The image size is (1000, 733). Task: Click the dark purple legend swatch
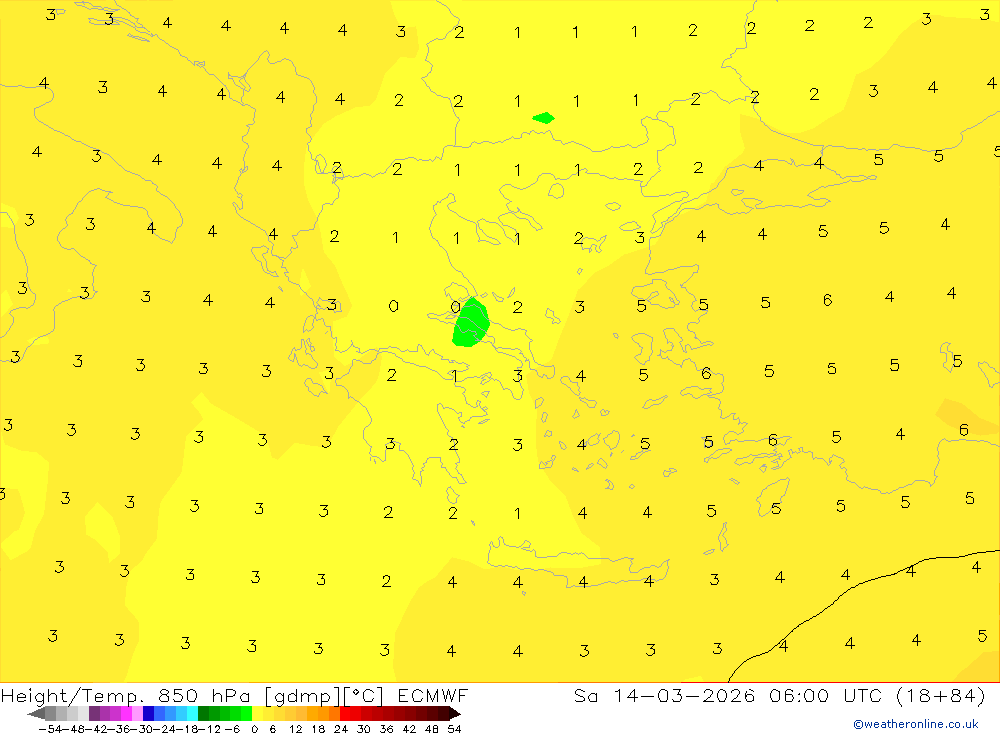coord(94,713)
